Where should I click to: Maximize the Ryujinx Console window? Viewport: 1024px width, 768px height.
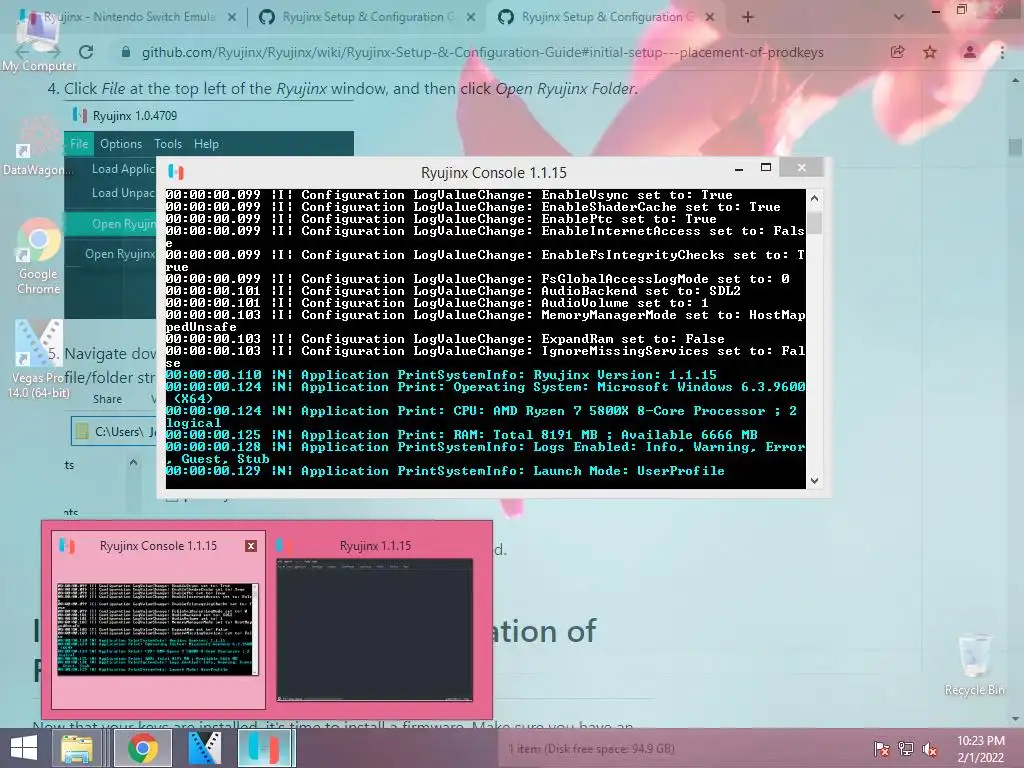click(x=766, y=168)
